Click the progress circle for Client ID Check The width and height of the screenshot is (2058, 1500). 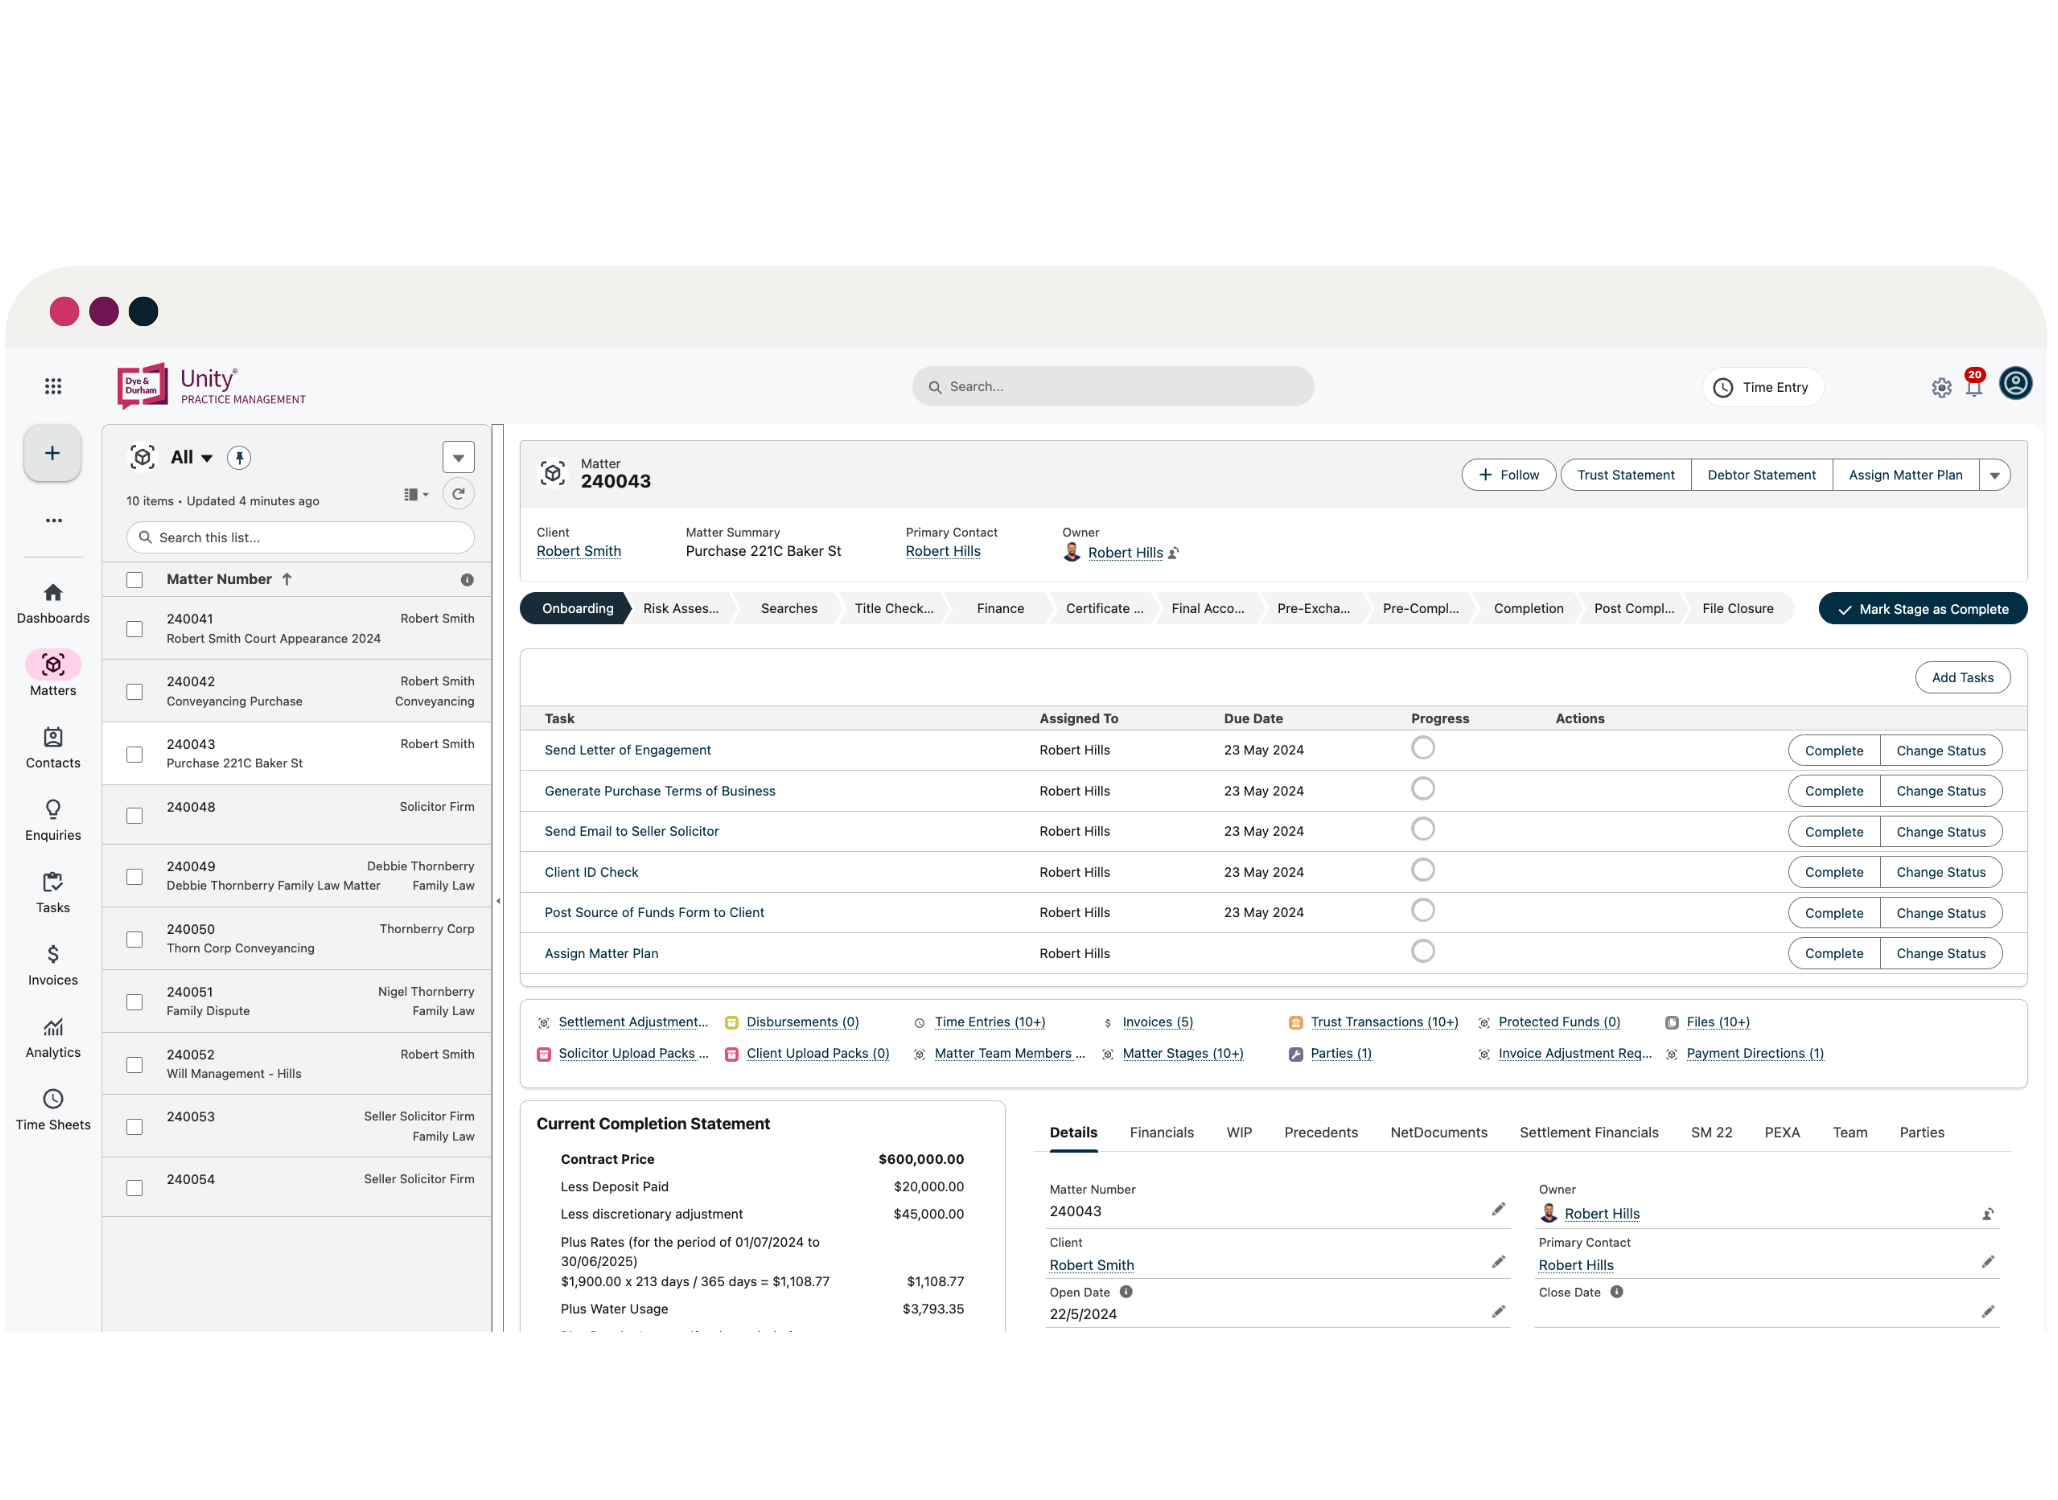point(1423,869)
